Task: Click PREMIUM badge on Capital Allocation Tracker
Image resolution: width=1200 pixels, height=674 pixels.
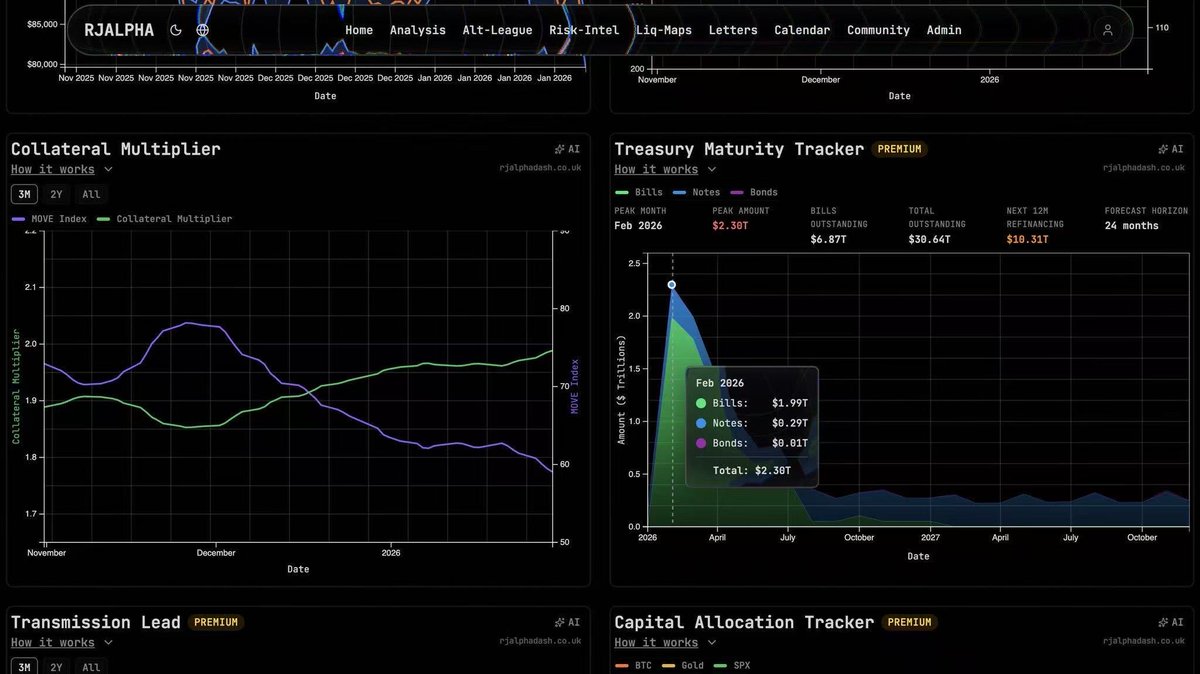Action: (910, 622)
